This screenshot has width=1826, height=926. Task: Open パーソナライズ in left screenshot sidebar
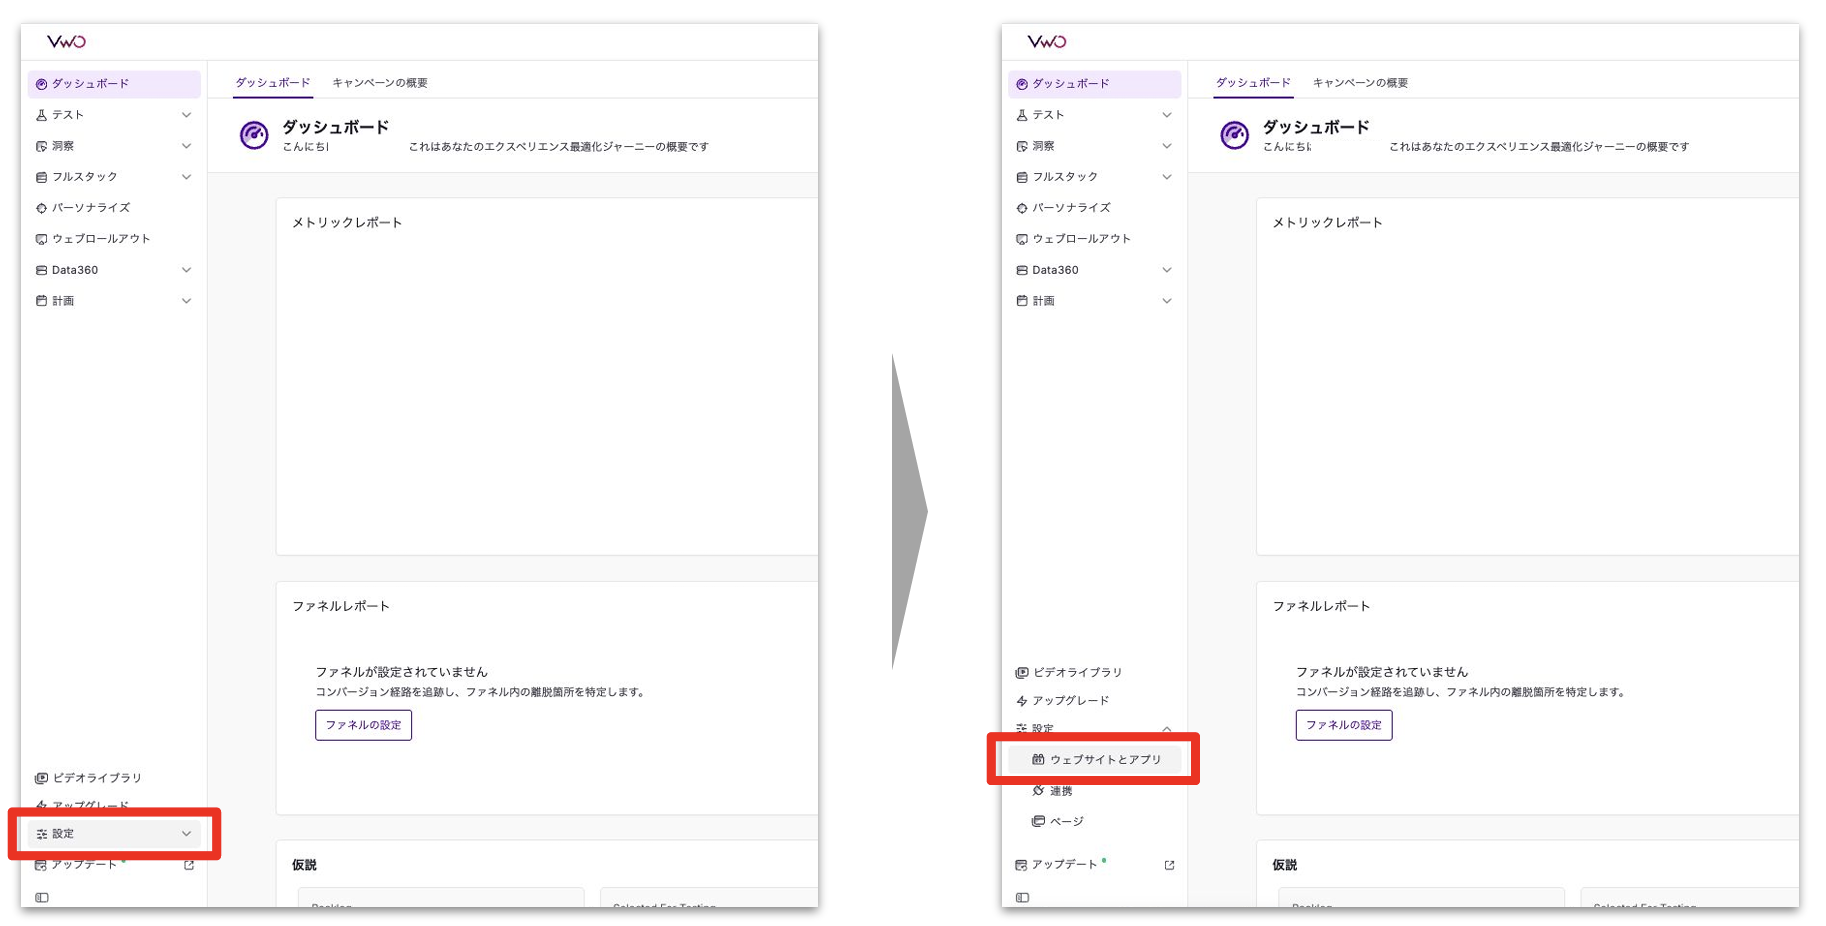(90, 208)
